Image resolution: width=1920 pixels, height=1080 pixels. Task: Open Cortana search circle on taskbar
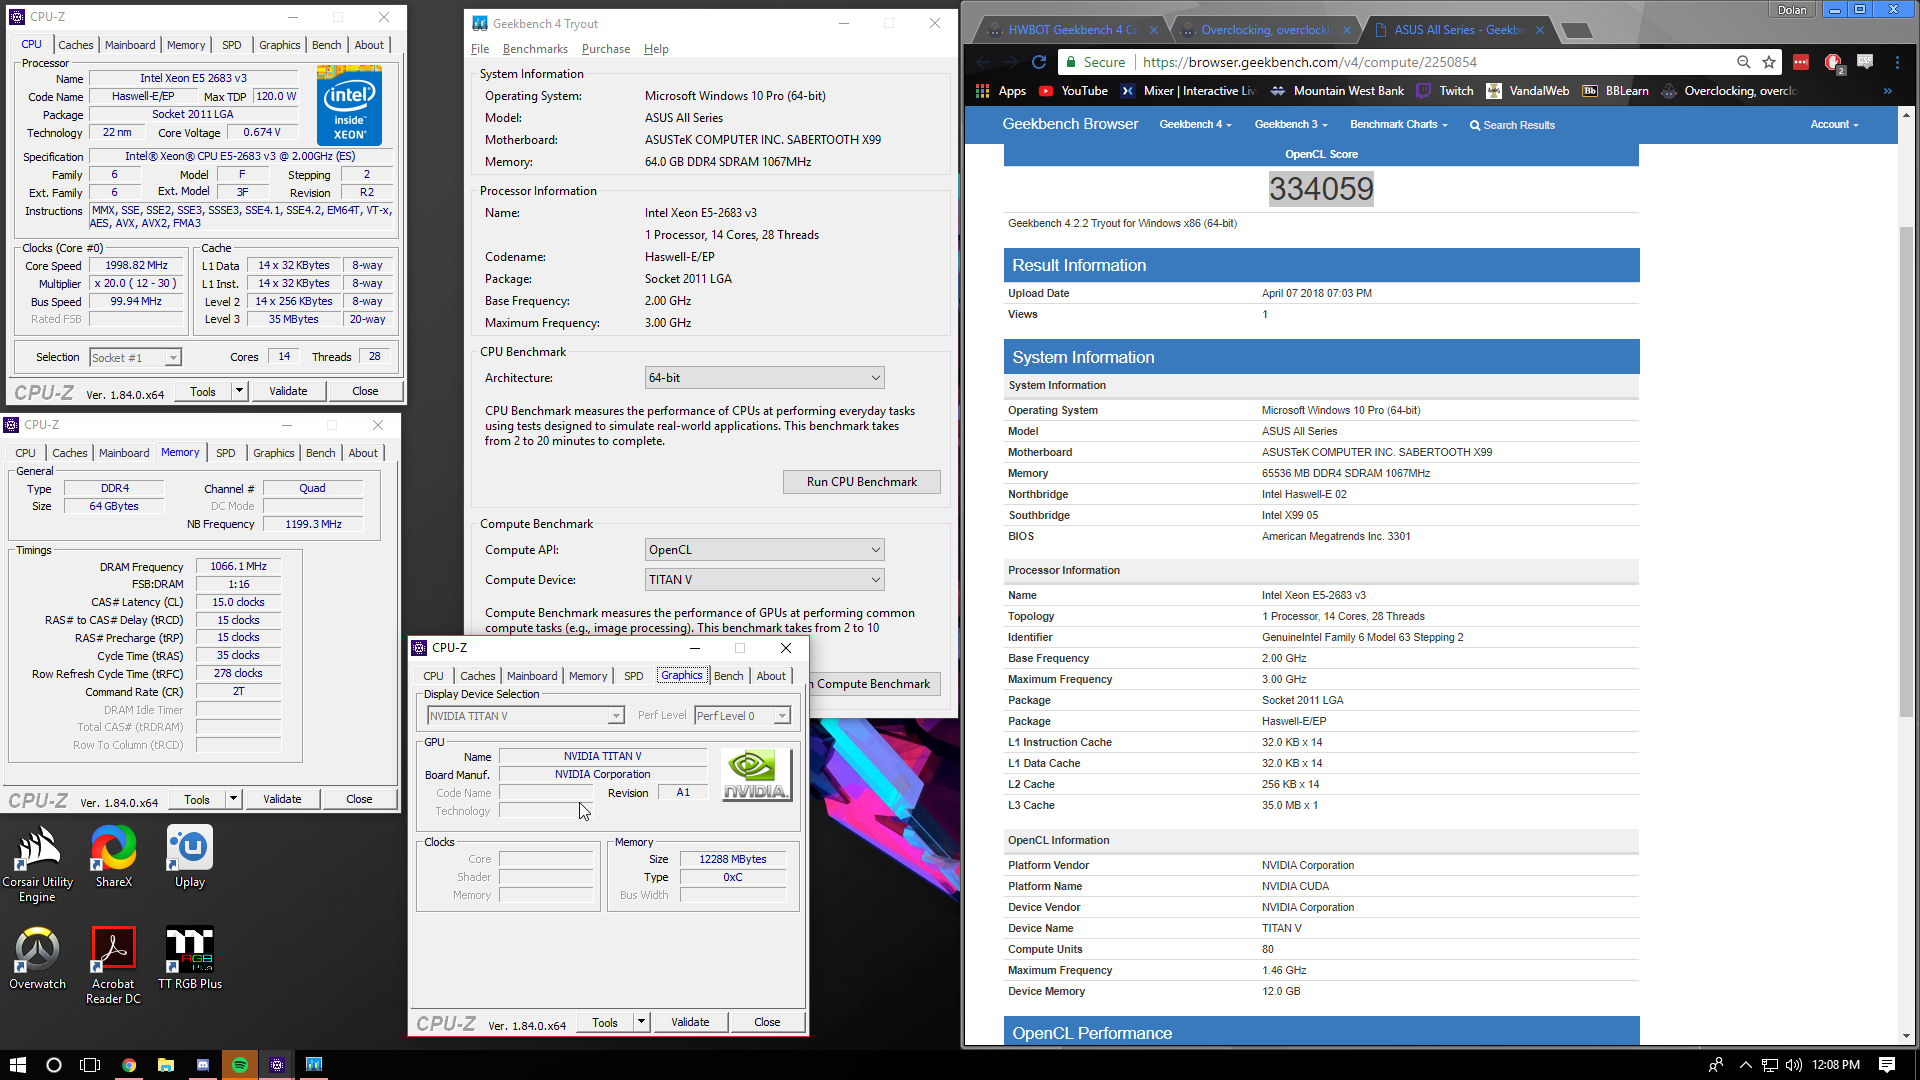click(x=54, y=1065)
